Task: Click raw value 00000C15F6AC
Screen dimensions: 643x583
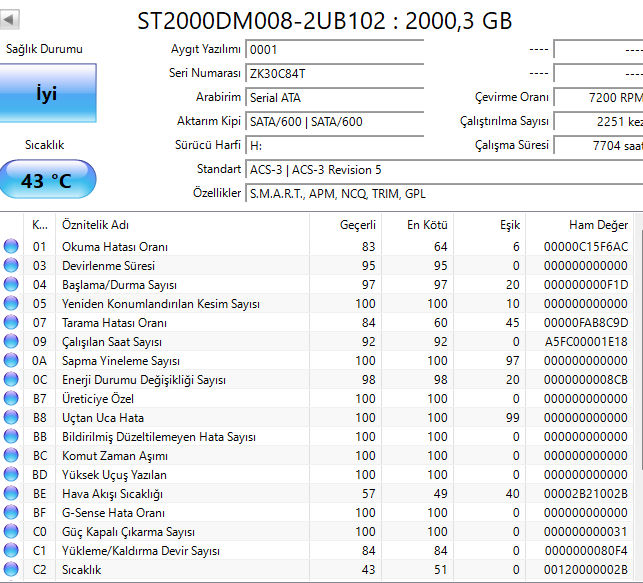Action: pyautogui.click(x=586, y=247)
